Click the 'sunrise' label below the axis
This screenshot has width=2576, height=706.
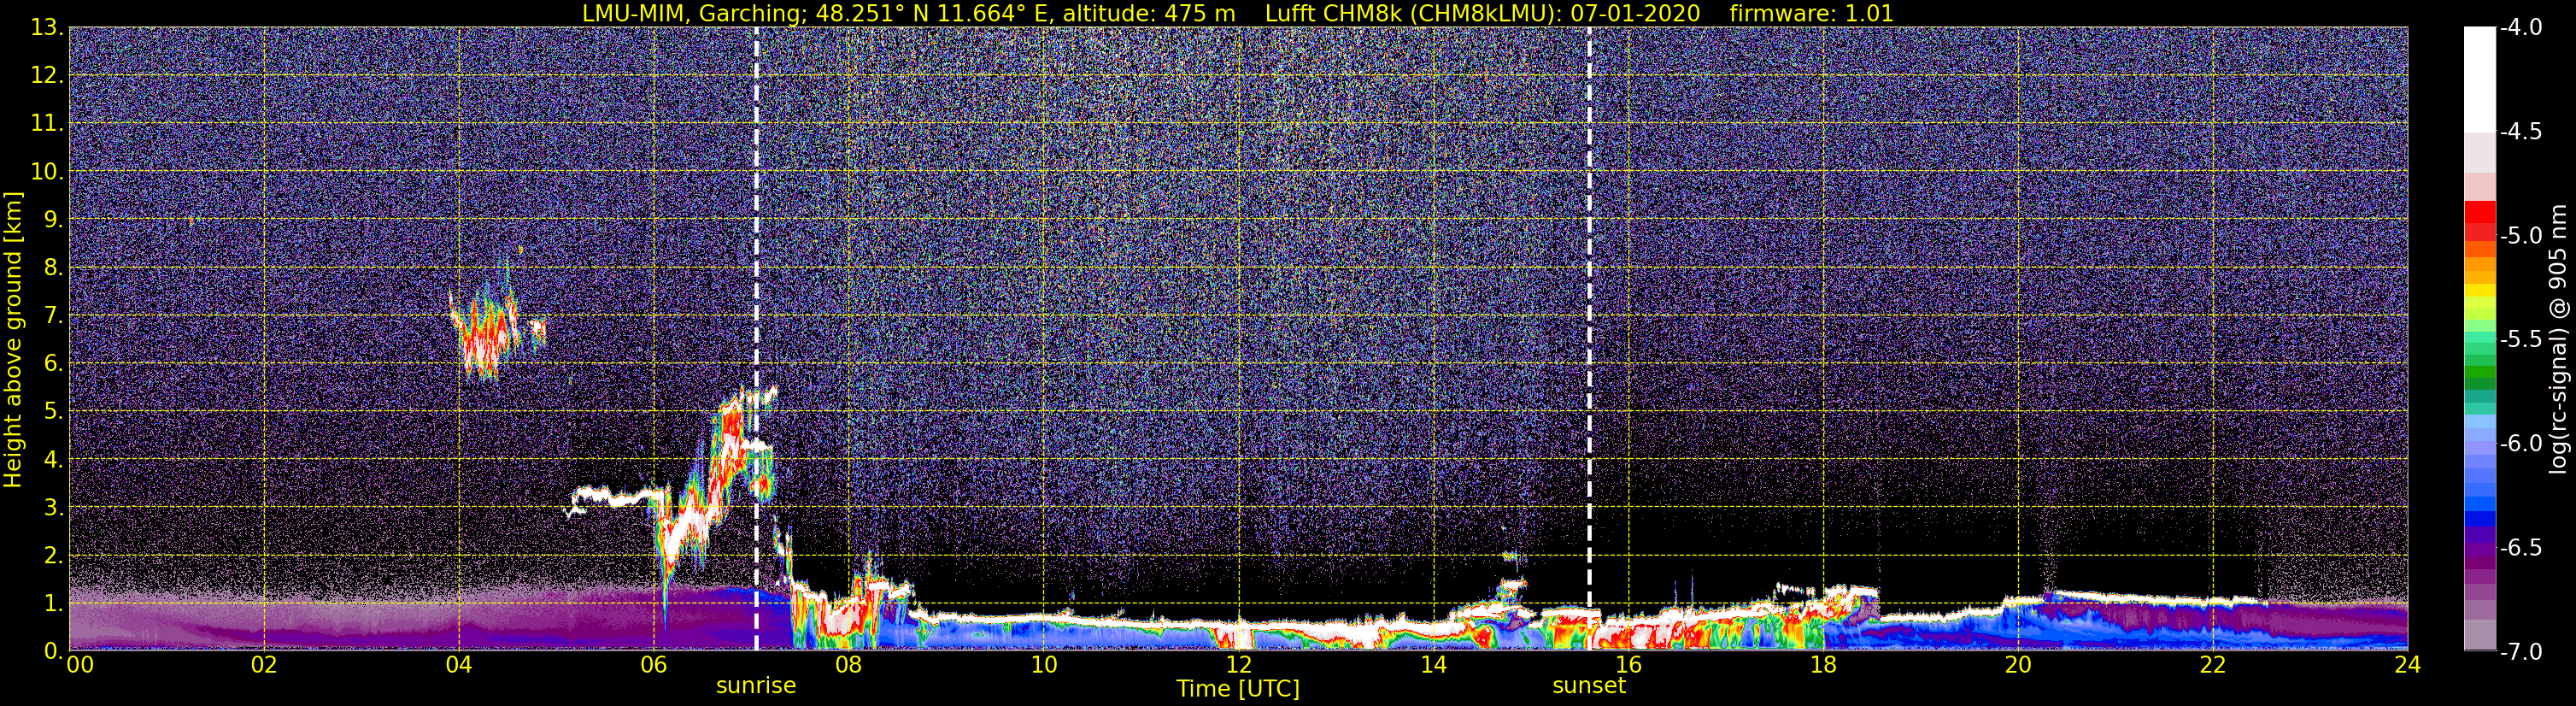point(756,686)
